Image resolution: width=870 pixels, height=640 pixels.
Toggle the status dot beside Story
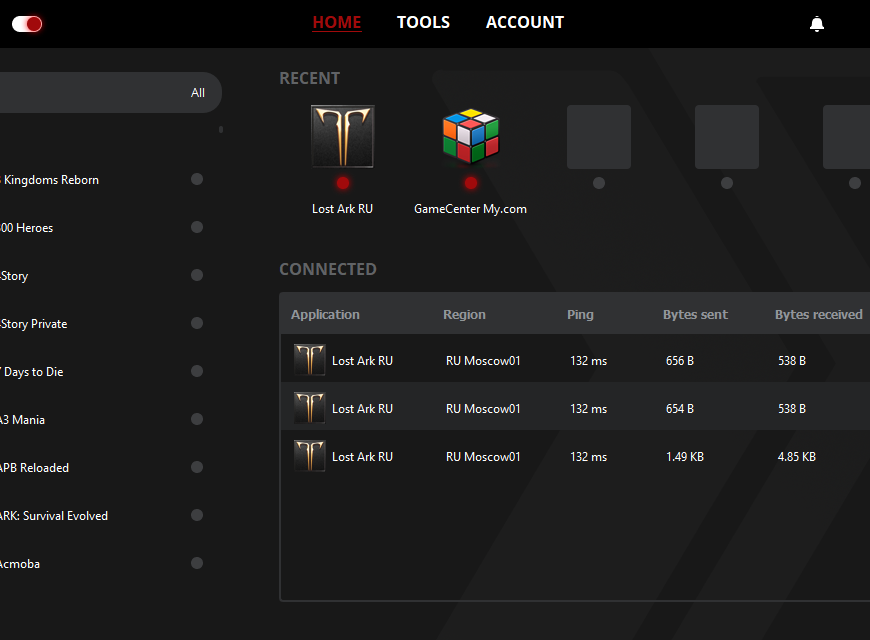(197, 275)
